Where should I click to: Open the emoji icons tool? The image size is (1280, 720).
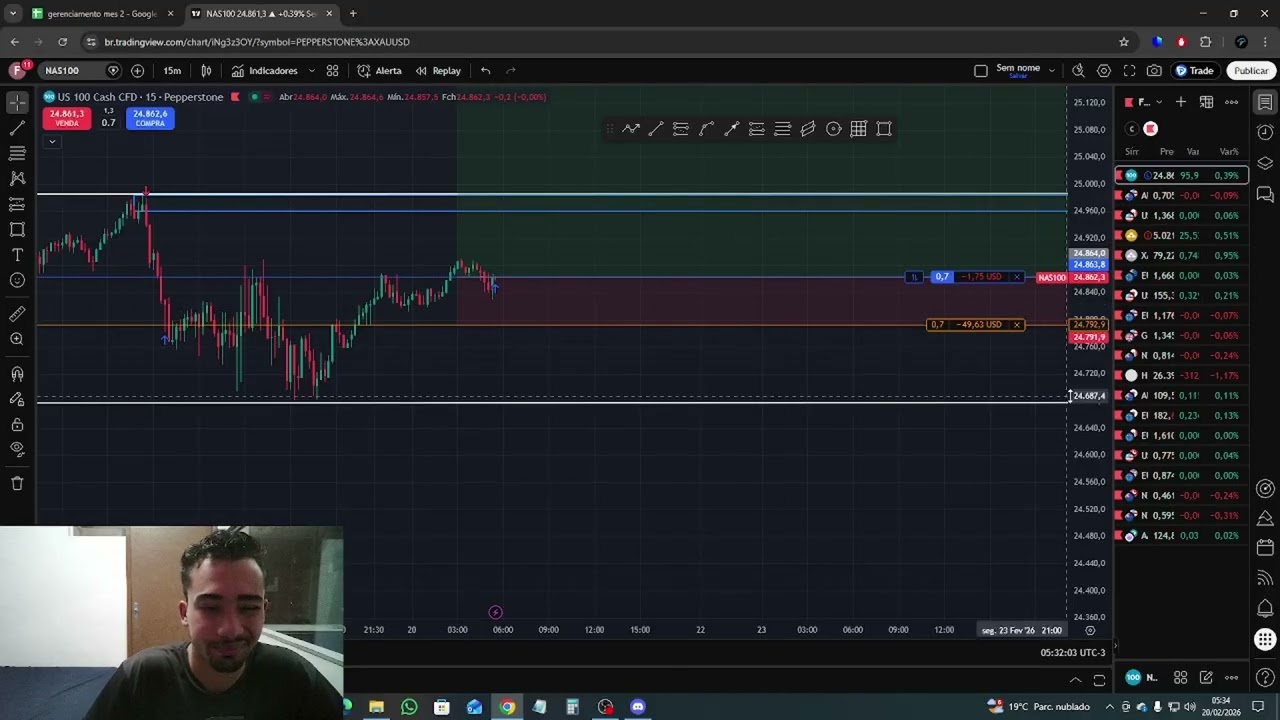pos(17,280)
